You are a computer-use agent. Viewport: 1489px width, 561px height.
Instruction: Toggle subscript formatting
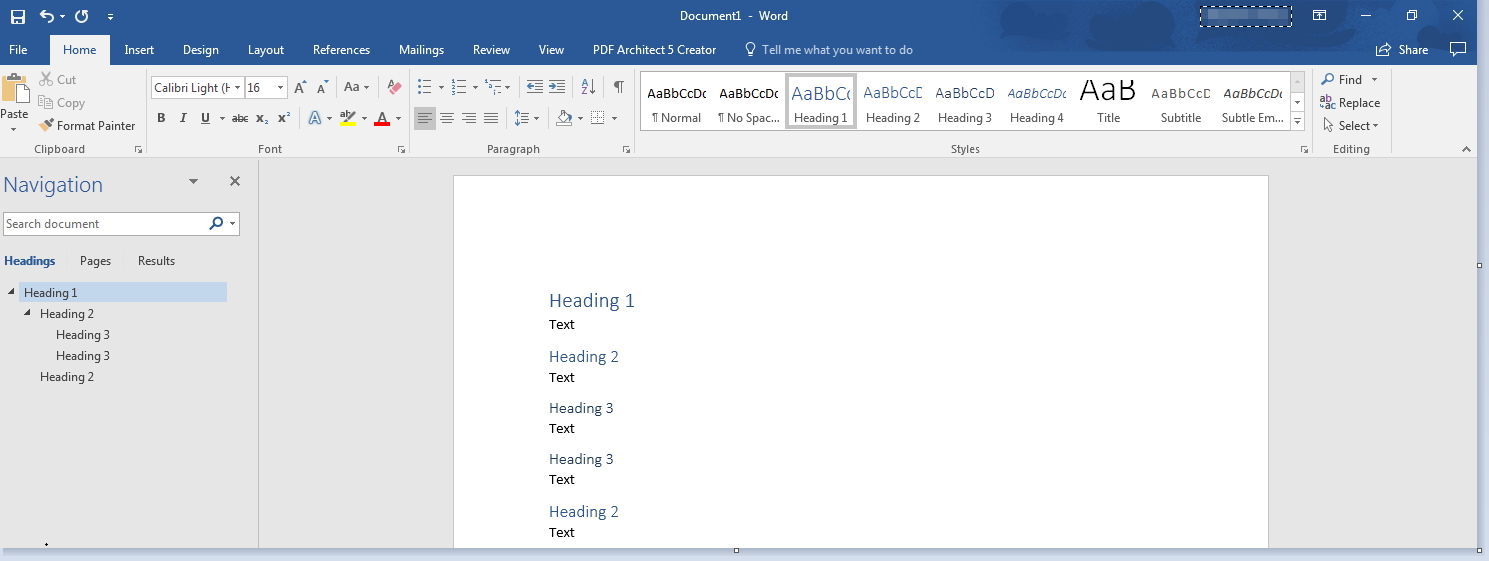coord(262,118)
